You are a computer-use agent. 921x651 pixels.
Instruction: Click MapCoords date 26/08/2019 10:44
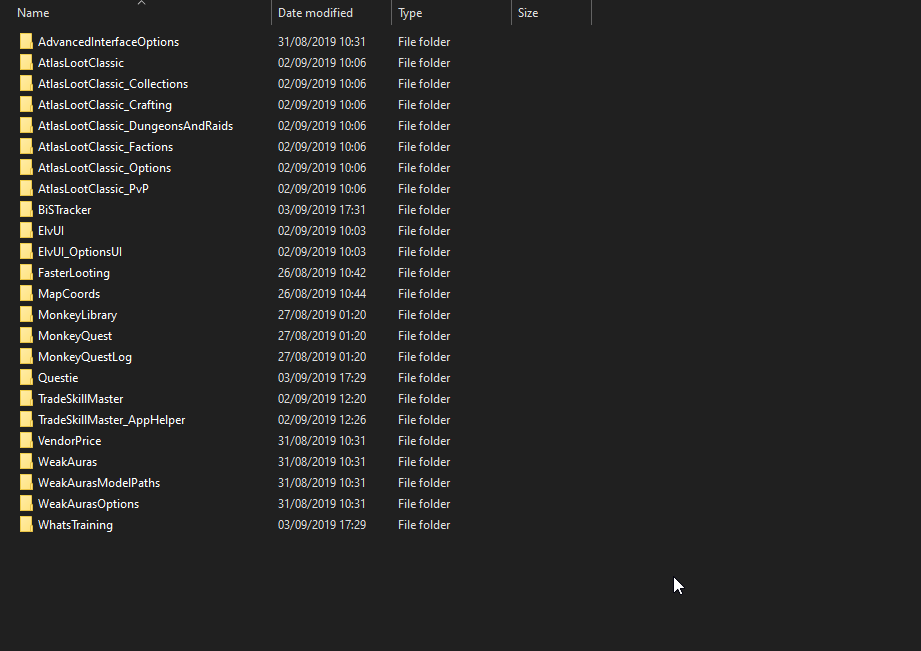322,294
